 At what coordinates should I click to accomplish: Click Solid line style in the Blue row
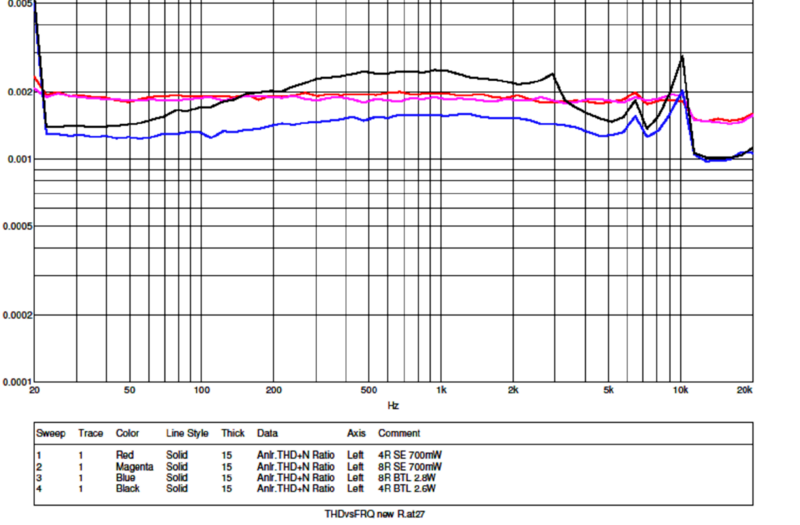pos(177,478)
